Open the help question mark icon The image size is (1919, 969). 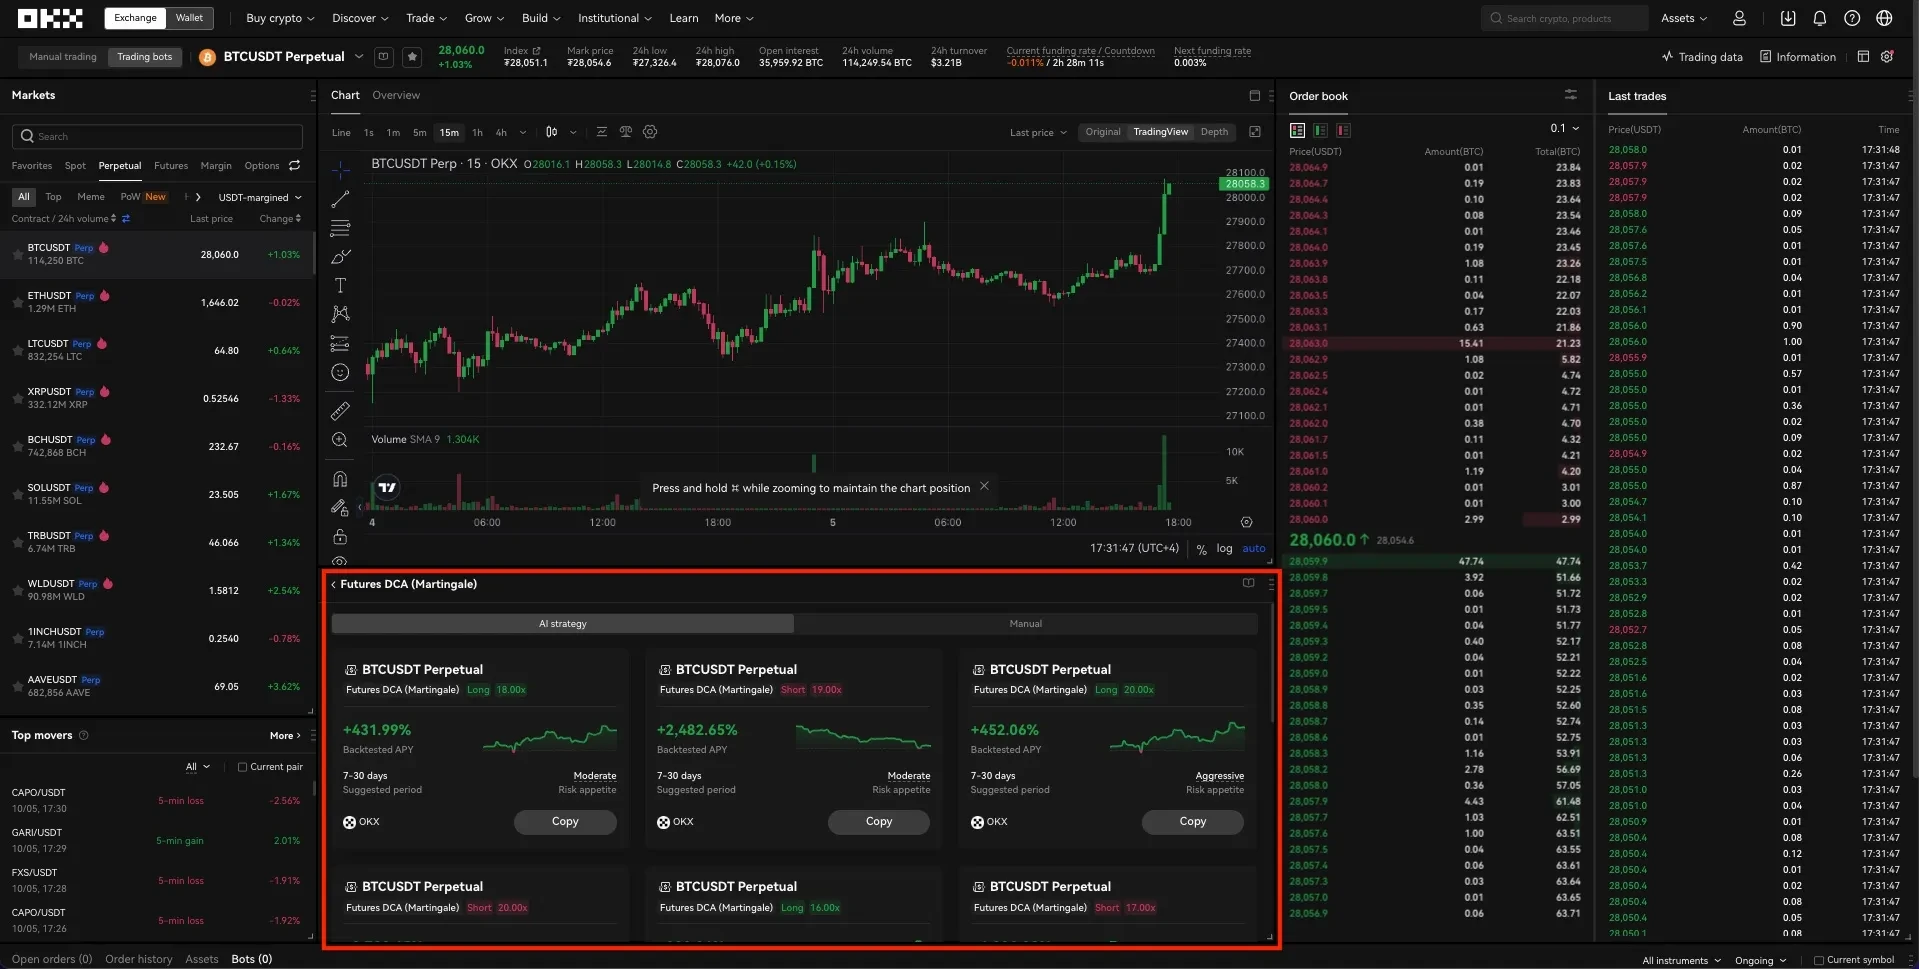[1852, 18]
